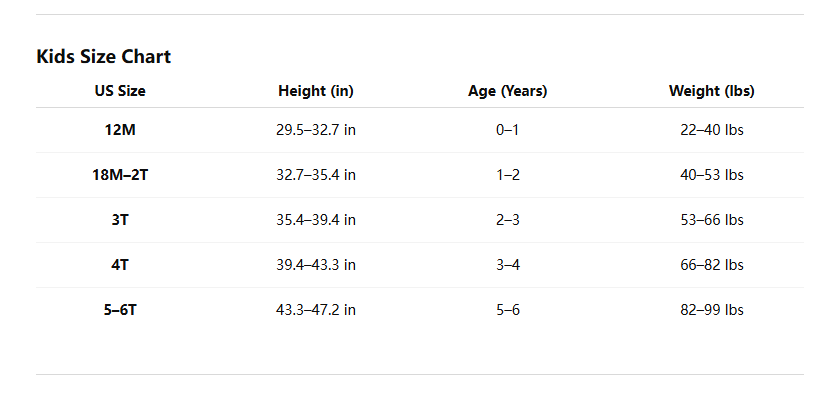Screen dimensions: 834x404
Task: Click the Weight (lbs) column header
Action: coord(712,91)
